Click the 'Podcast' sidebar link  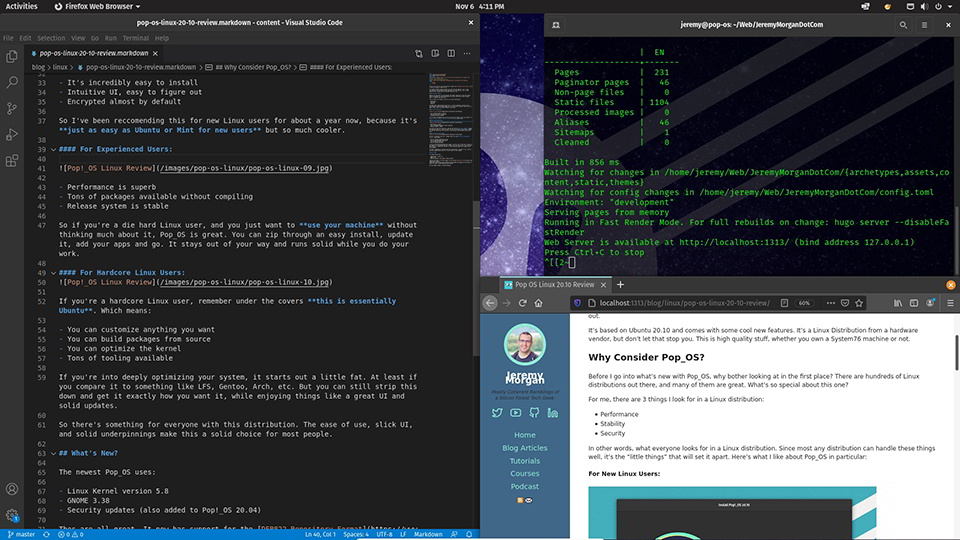tap(525, 487)
